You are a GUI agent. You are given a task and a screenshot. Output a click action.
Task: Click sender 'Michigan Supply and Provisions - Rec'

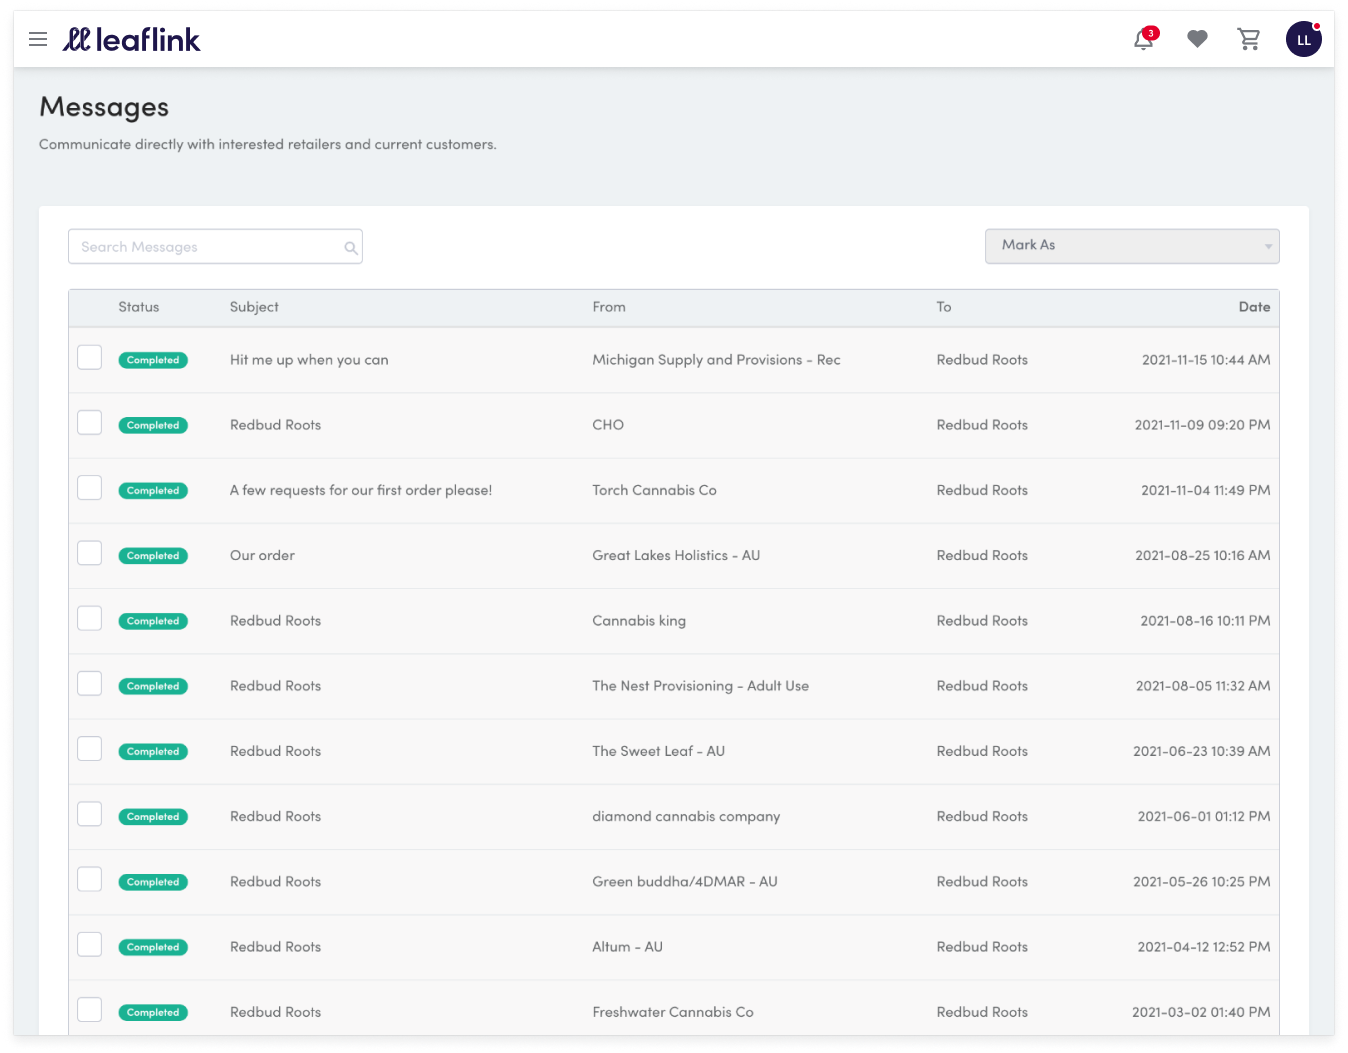point(716,360)
